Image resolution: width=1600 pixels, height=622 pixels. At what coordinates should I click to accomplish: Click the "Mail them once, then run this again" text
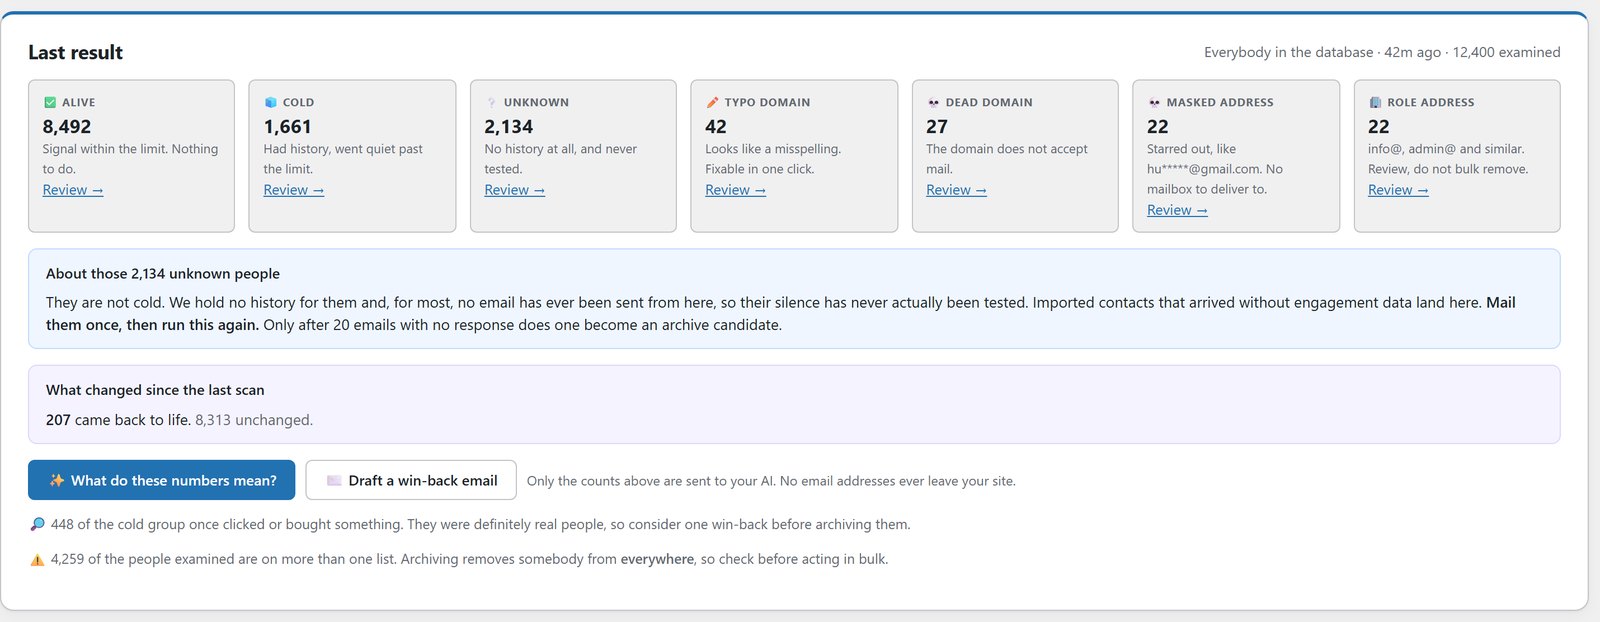pyautogui.click(x=781, y=313)
